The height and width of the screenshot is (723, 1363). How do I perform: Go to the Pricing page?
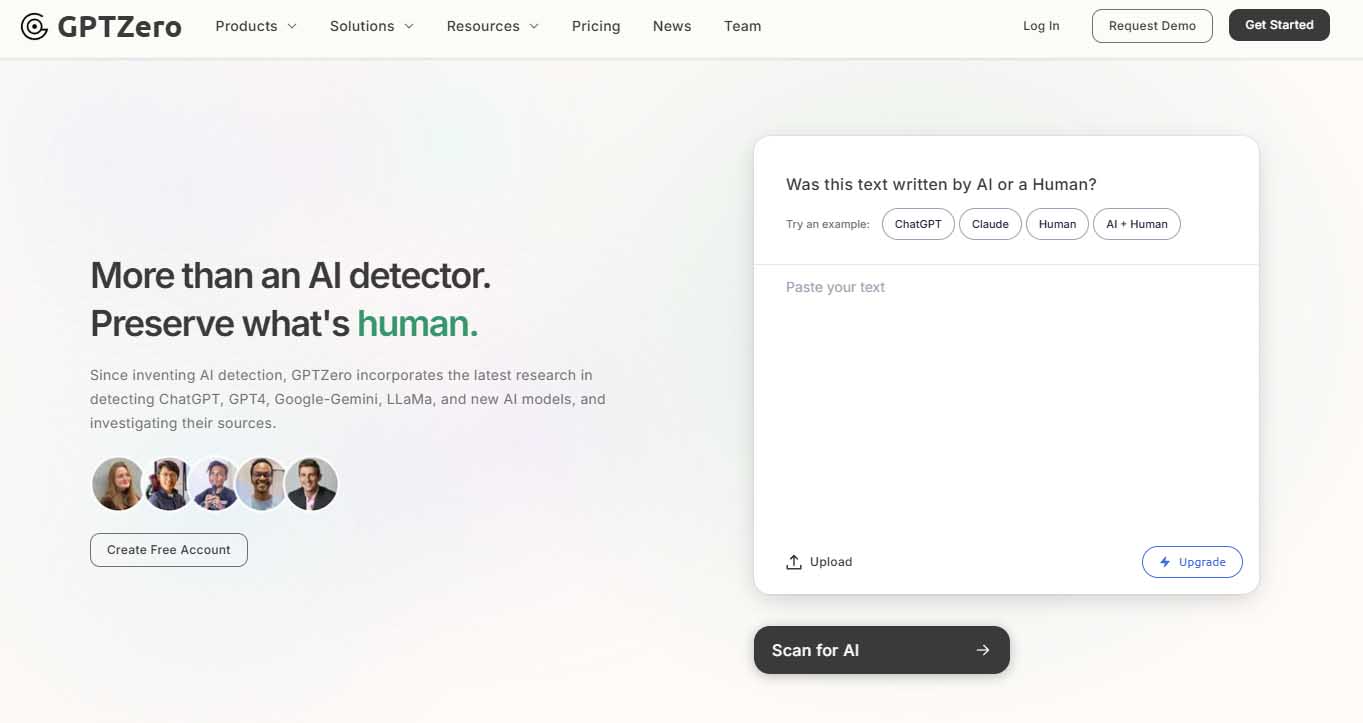(596, 26)
